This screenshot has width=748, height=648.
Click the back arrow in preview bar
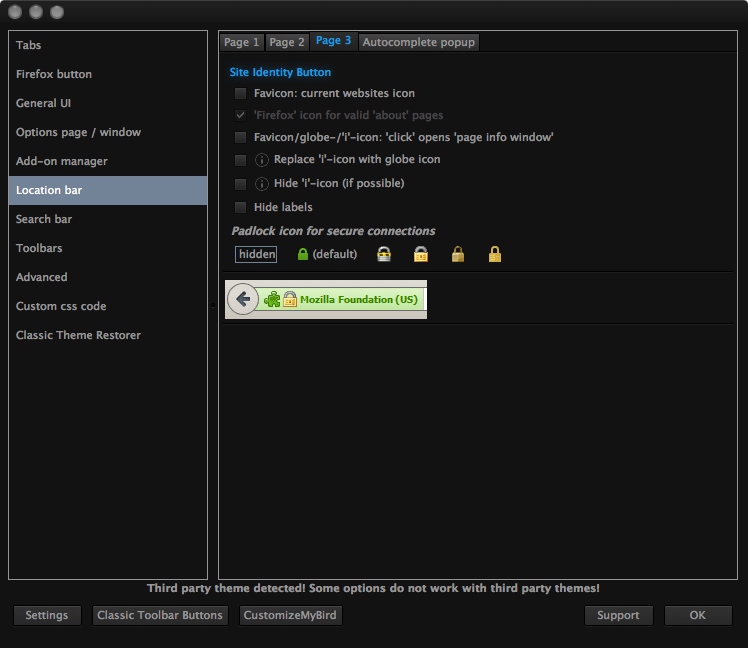[243, 299]
